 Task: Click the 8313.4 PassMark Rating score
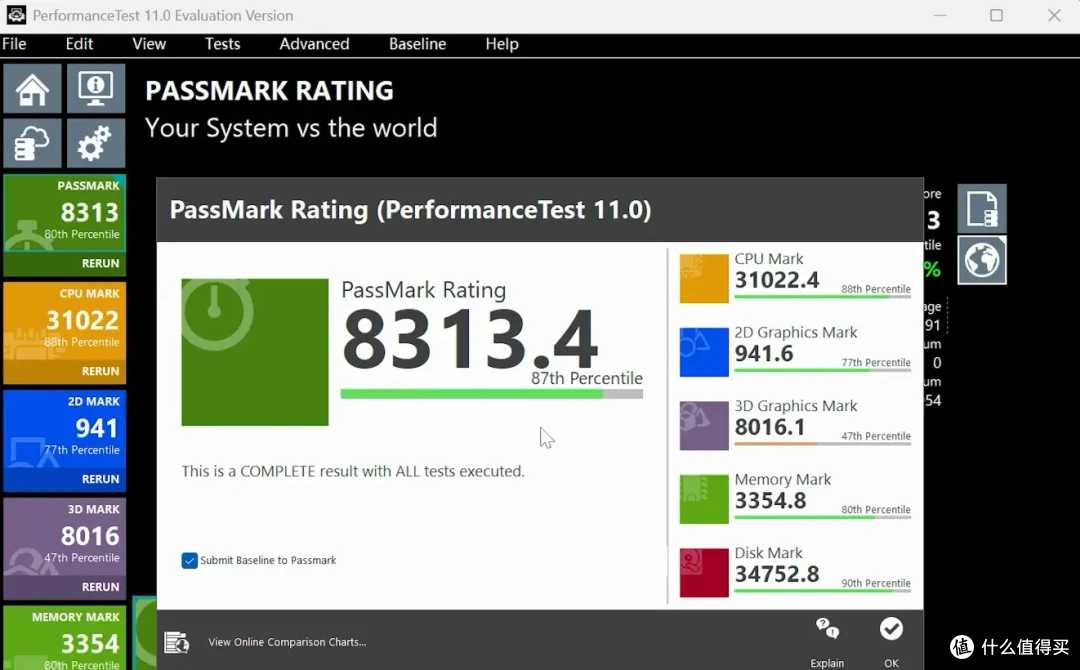[x=470, y=339]
